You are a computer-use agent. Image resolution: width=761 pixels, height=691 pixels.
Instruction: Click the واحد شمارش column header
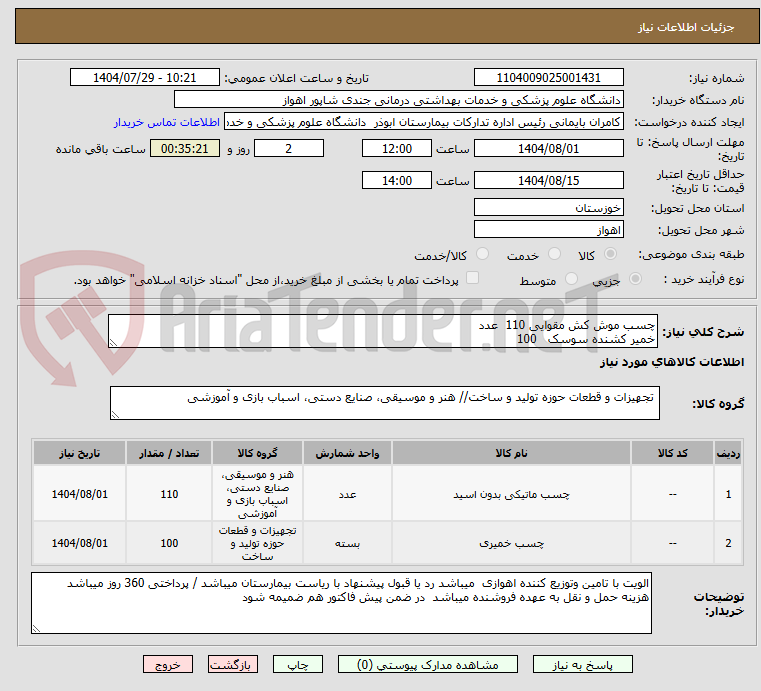(347, 453)
